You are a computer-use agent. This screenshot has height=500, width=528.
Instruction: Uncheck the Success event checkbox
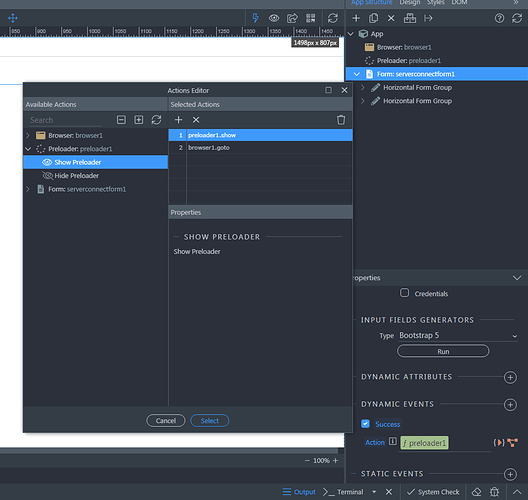click(x=365, y=424)
